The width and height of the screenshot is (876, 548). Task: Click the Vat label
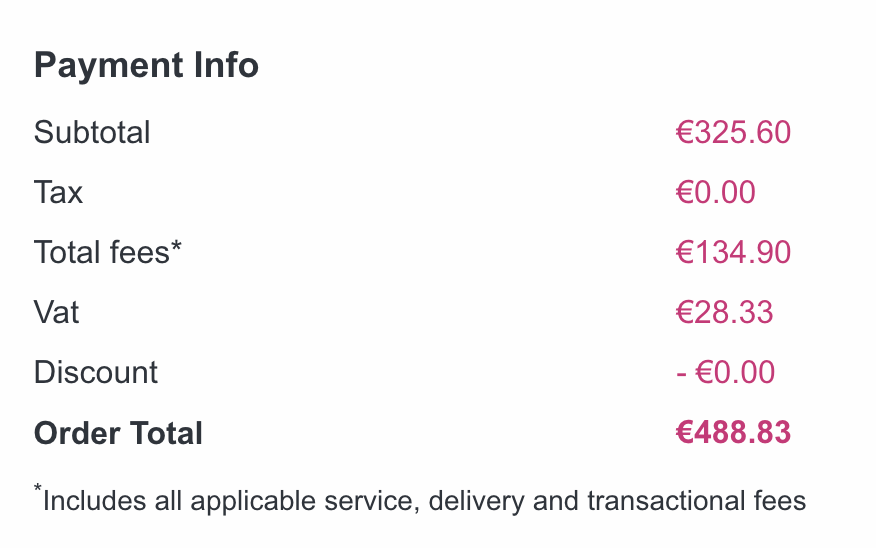point(56,312)
